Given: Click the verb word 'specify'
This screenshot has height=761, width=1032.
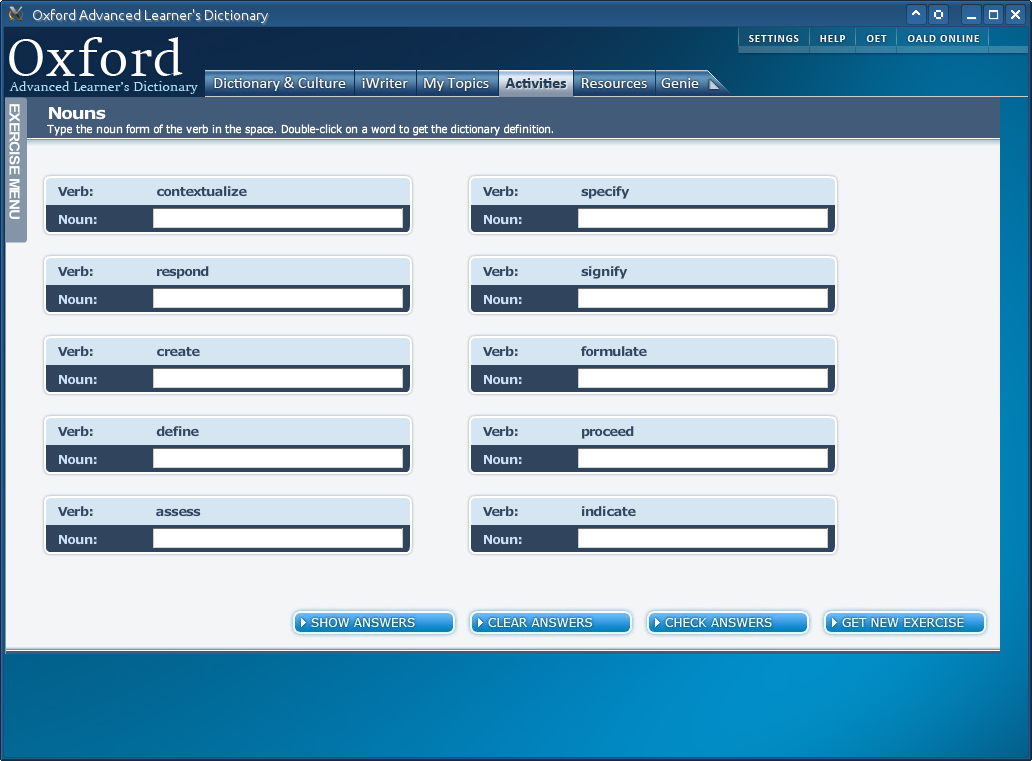Looking at the screenshot, I should pyautogui.click(x=605, y=192).
